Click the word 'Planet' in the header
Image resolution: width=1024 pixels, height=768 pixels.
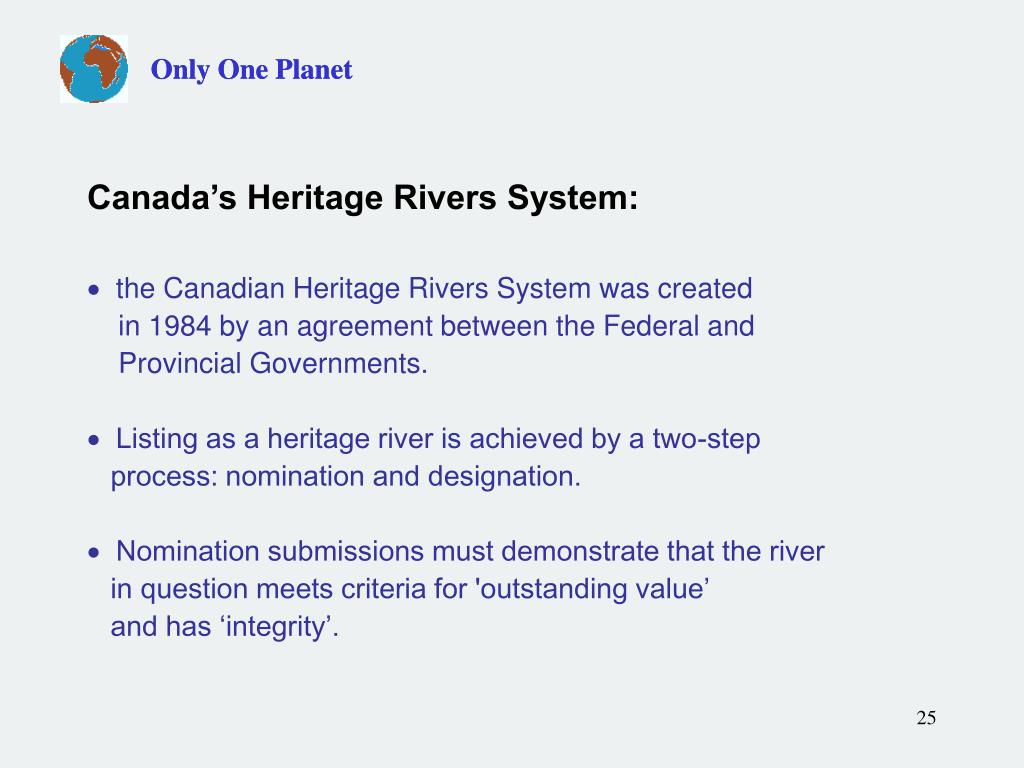coord(314,70)
